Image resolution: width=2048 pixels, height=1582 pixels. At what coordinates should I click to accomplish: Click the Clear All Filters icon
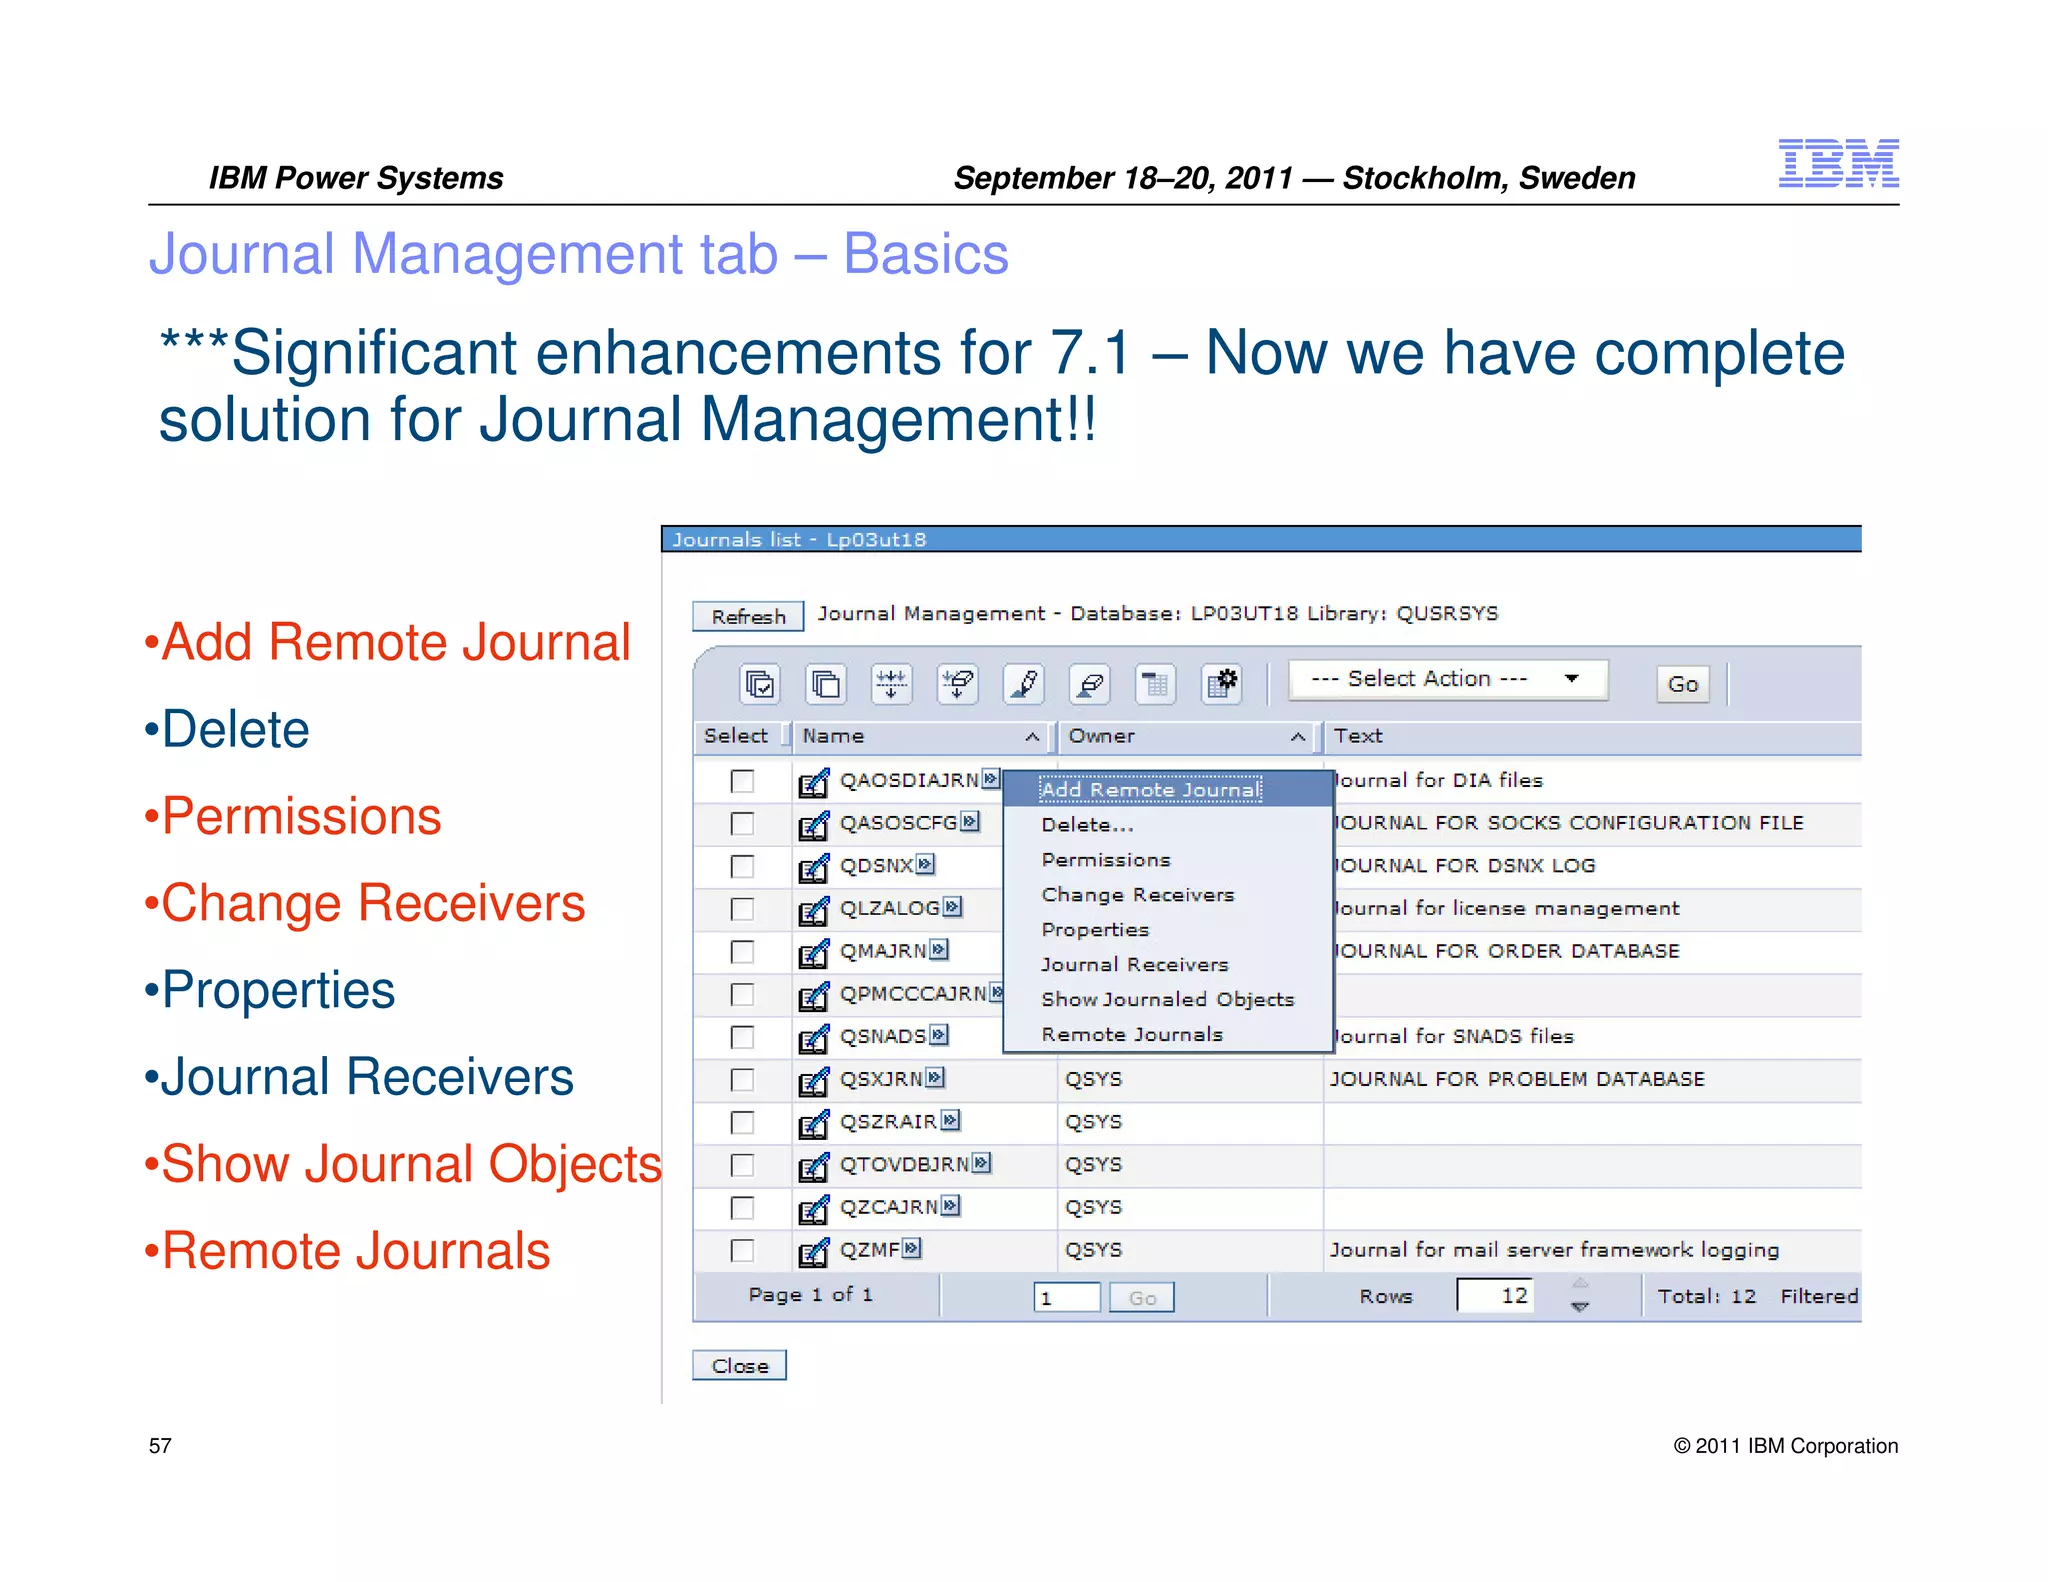tap(958, 684)
